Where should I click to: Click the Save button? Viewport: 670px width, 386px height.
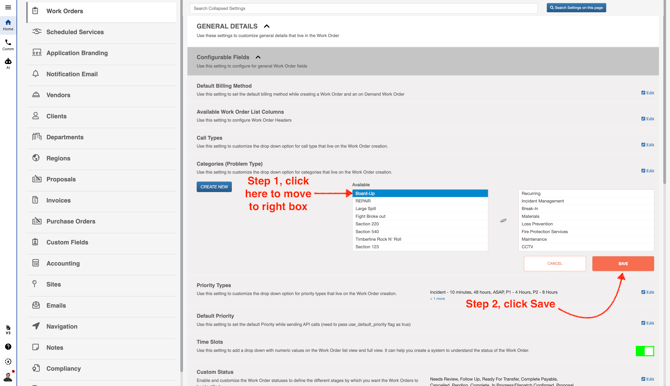coord(623,263)
